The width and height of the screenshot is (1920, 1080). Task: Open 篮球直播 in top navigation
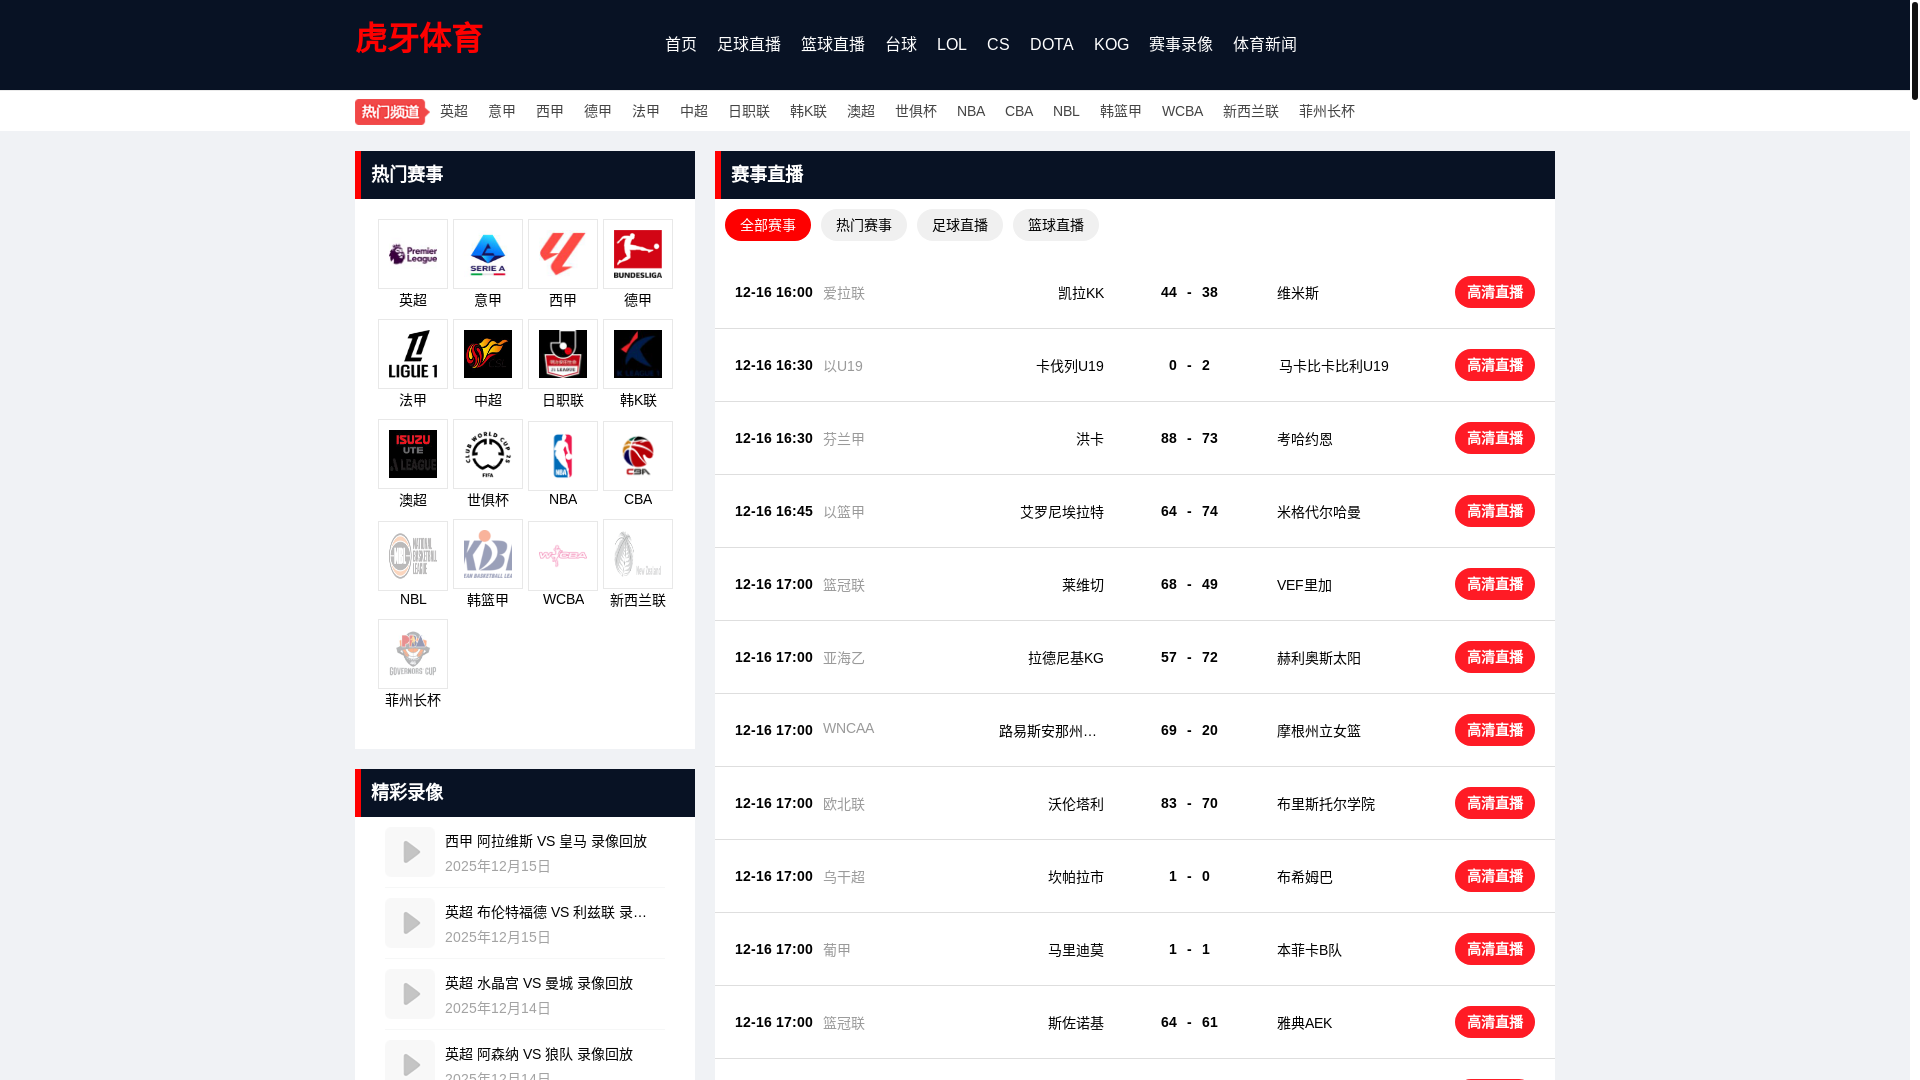coord(833,44)
